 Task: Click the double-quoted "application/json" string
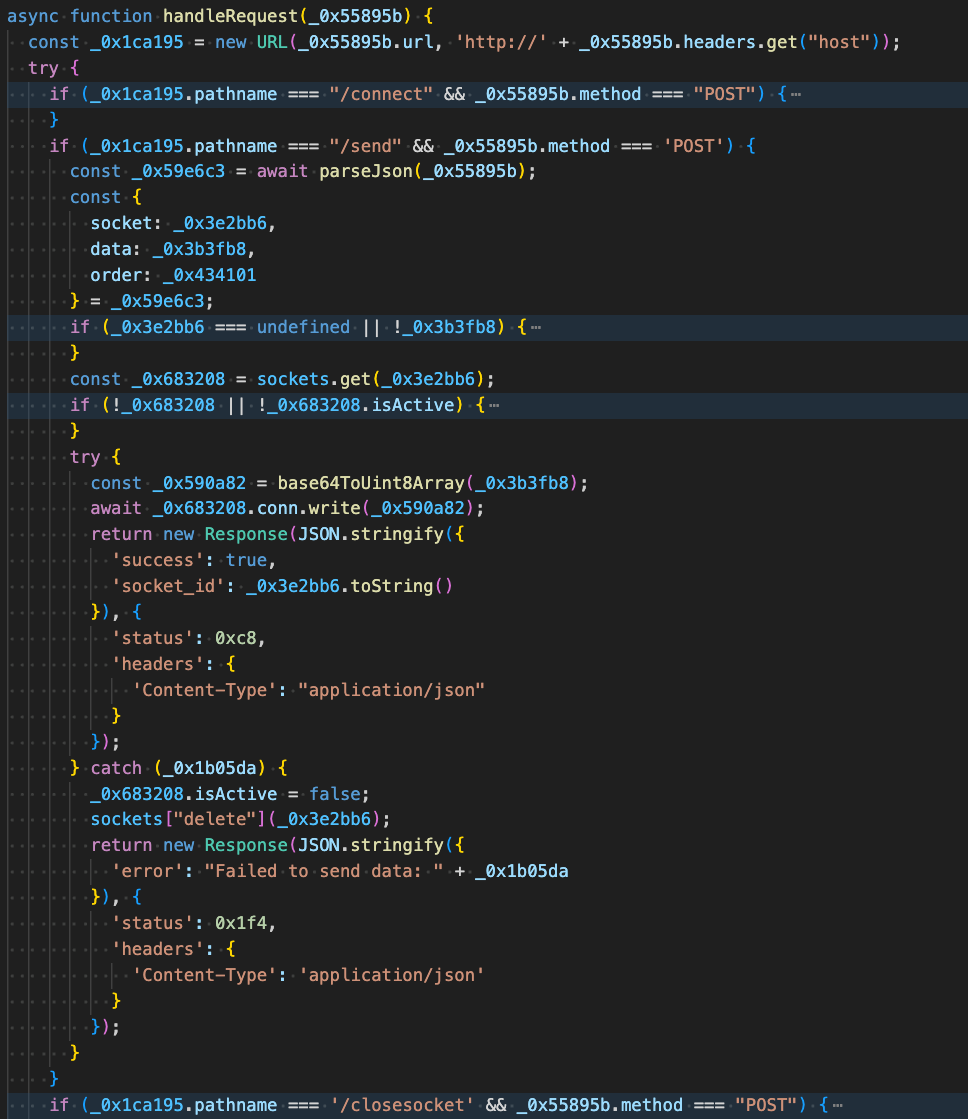(391, 690)
